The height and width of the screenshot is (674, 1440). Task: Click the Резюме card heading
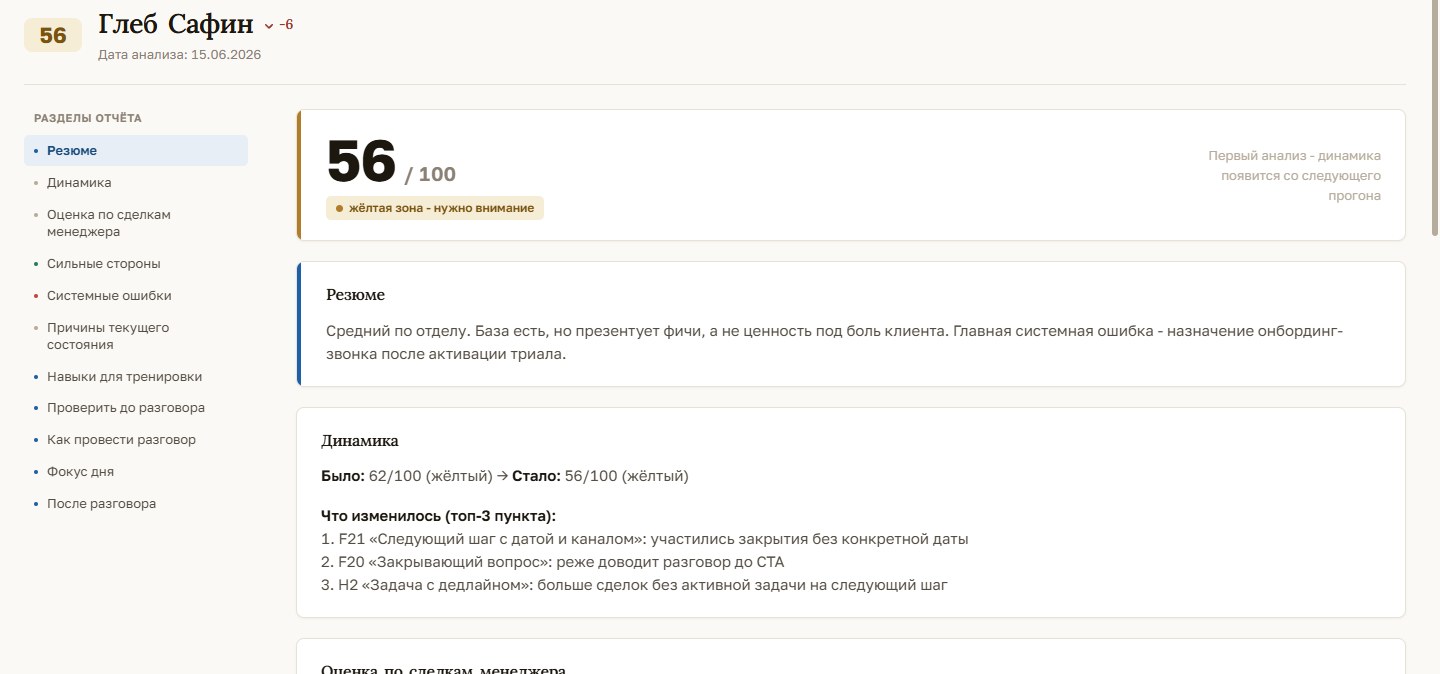(x=355, y=295)
